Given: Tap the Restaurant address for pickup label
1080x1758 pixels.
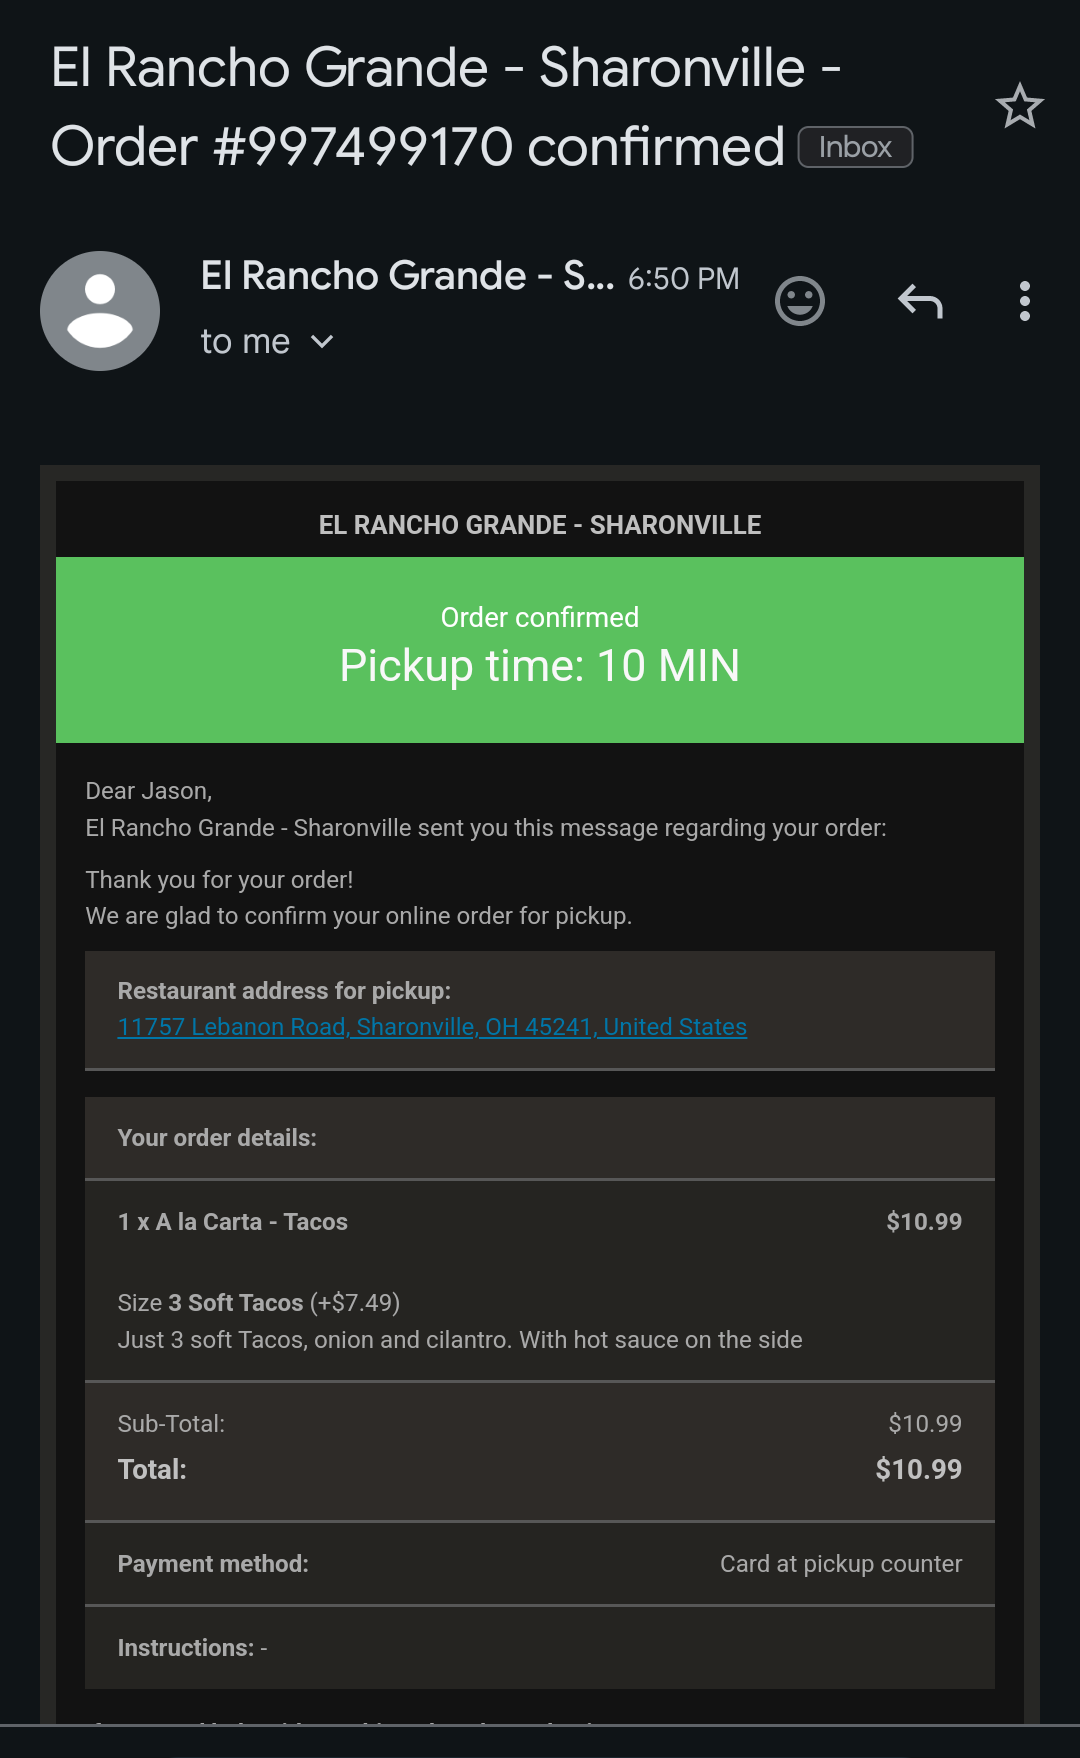Looking at the screenshot, I should (x=284, y=991).
